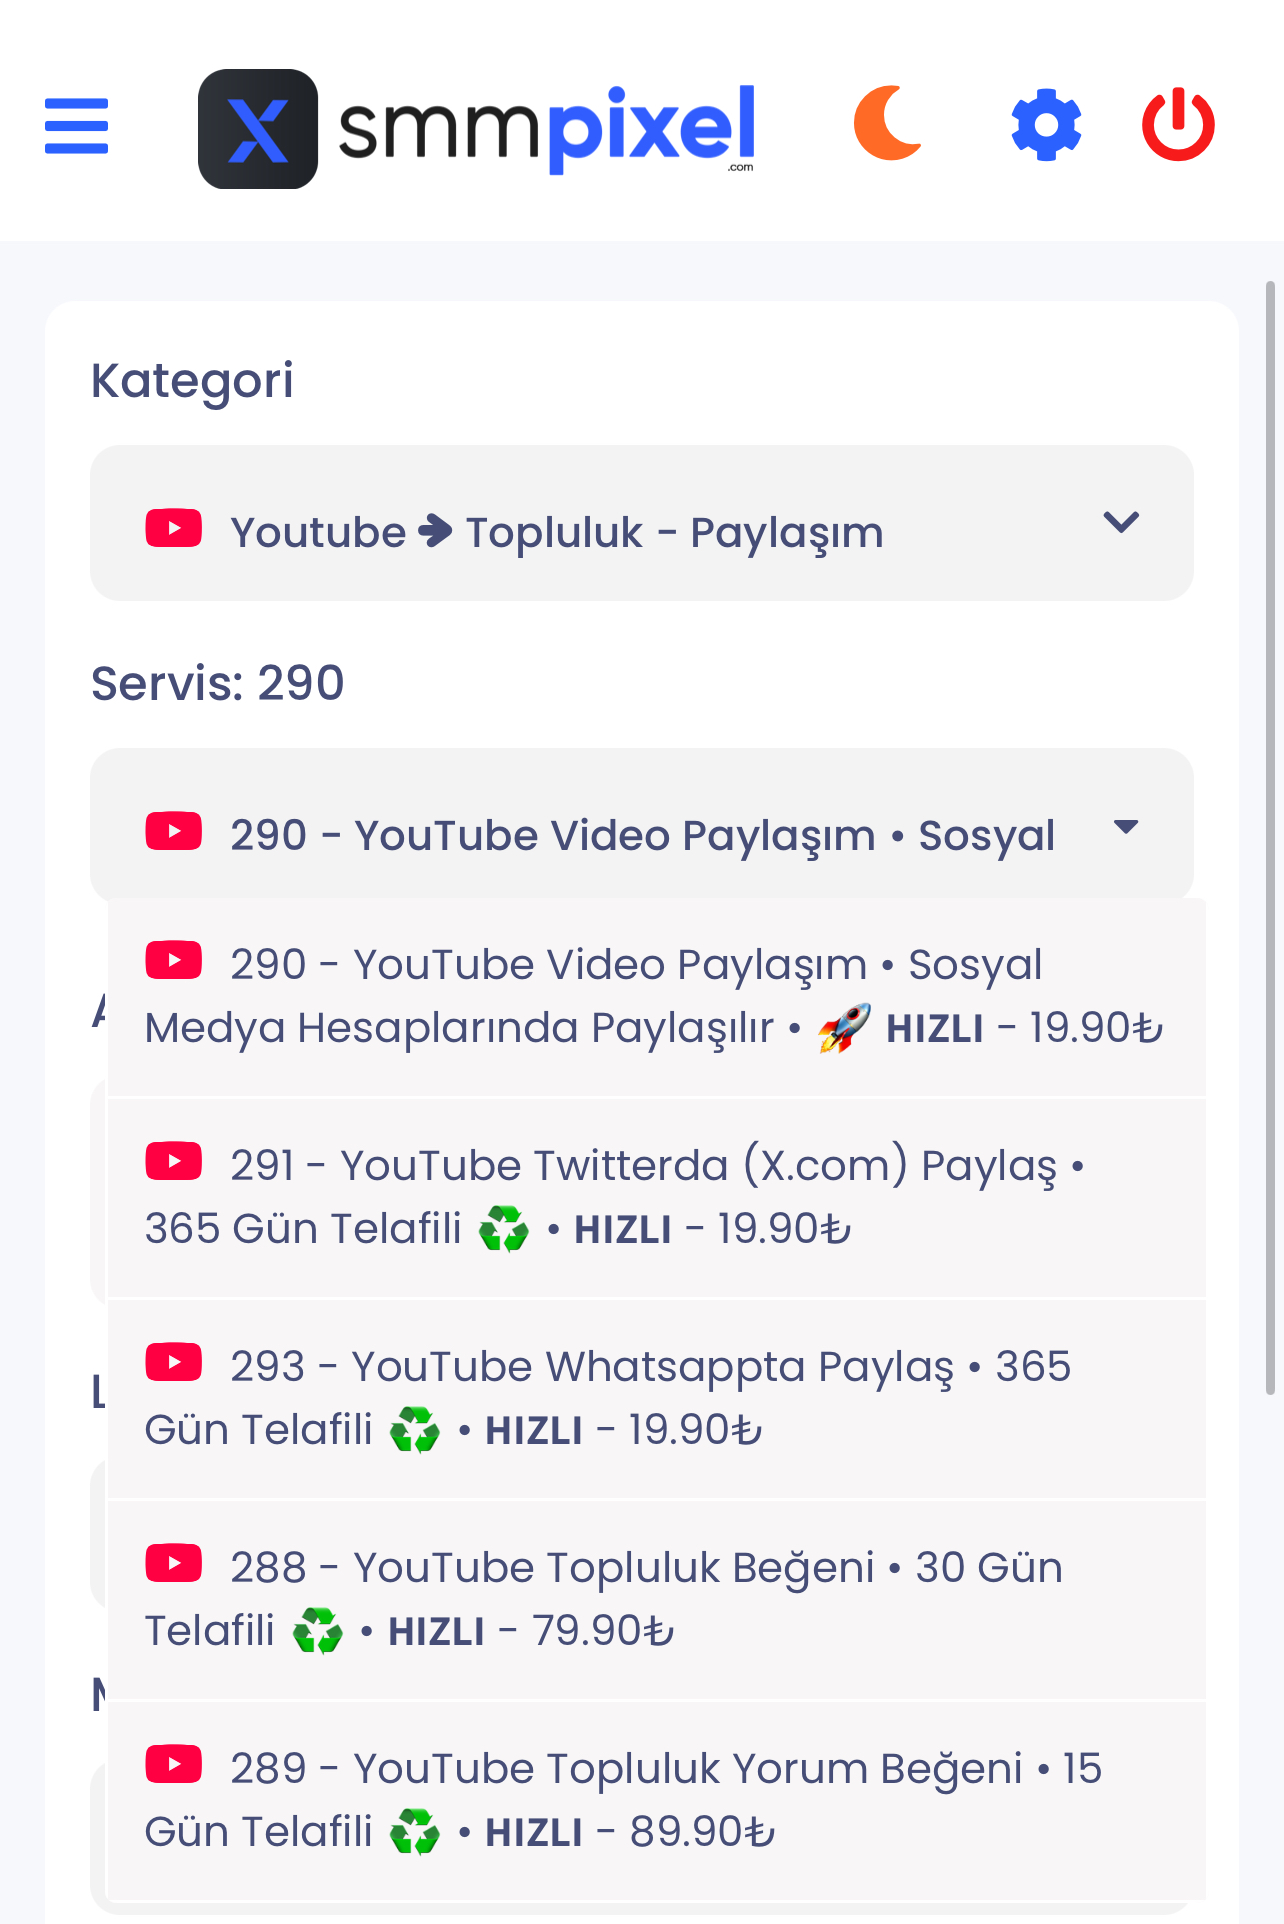Image resolution: width=1284 pixels, height=1924 pixels.
Task: Click the Kategori dropdown chevron
Action: click(x=1121, y=522)
